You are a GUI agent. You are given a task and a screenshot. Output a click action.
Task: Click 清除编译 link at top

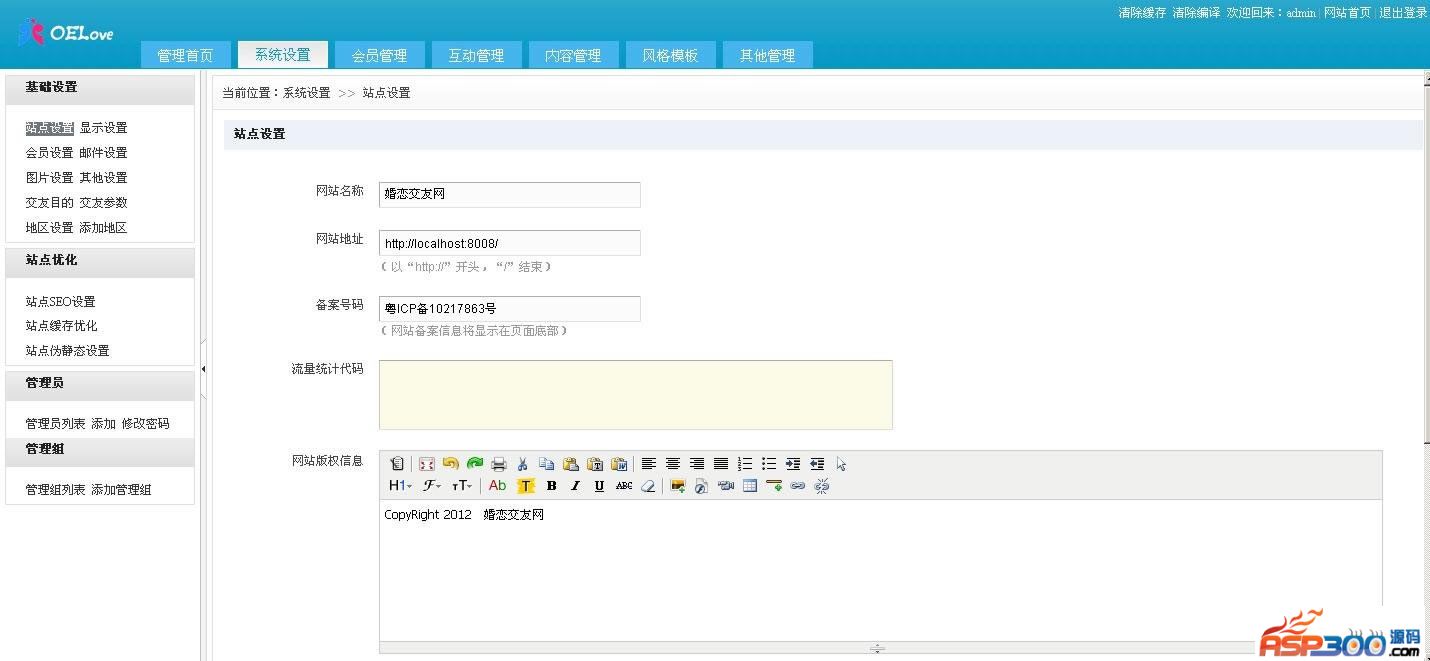pos(1196,13)
